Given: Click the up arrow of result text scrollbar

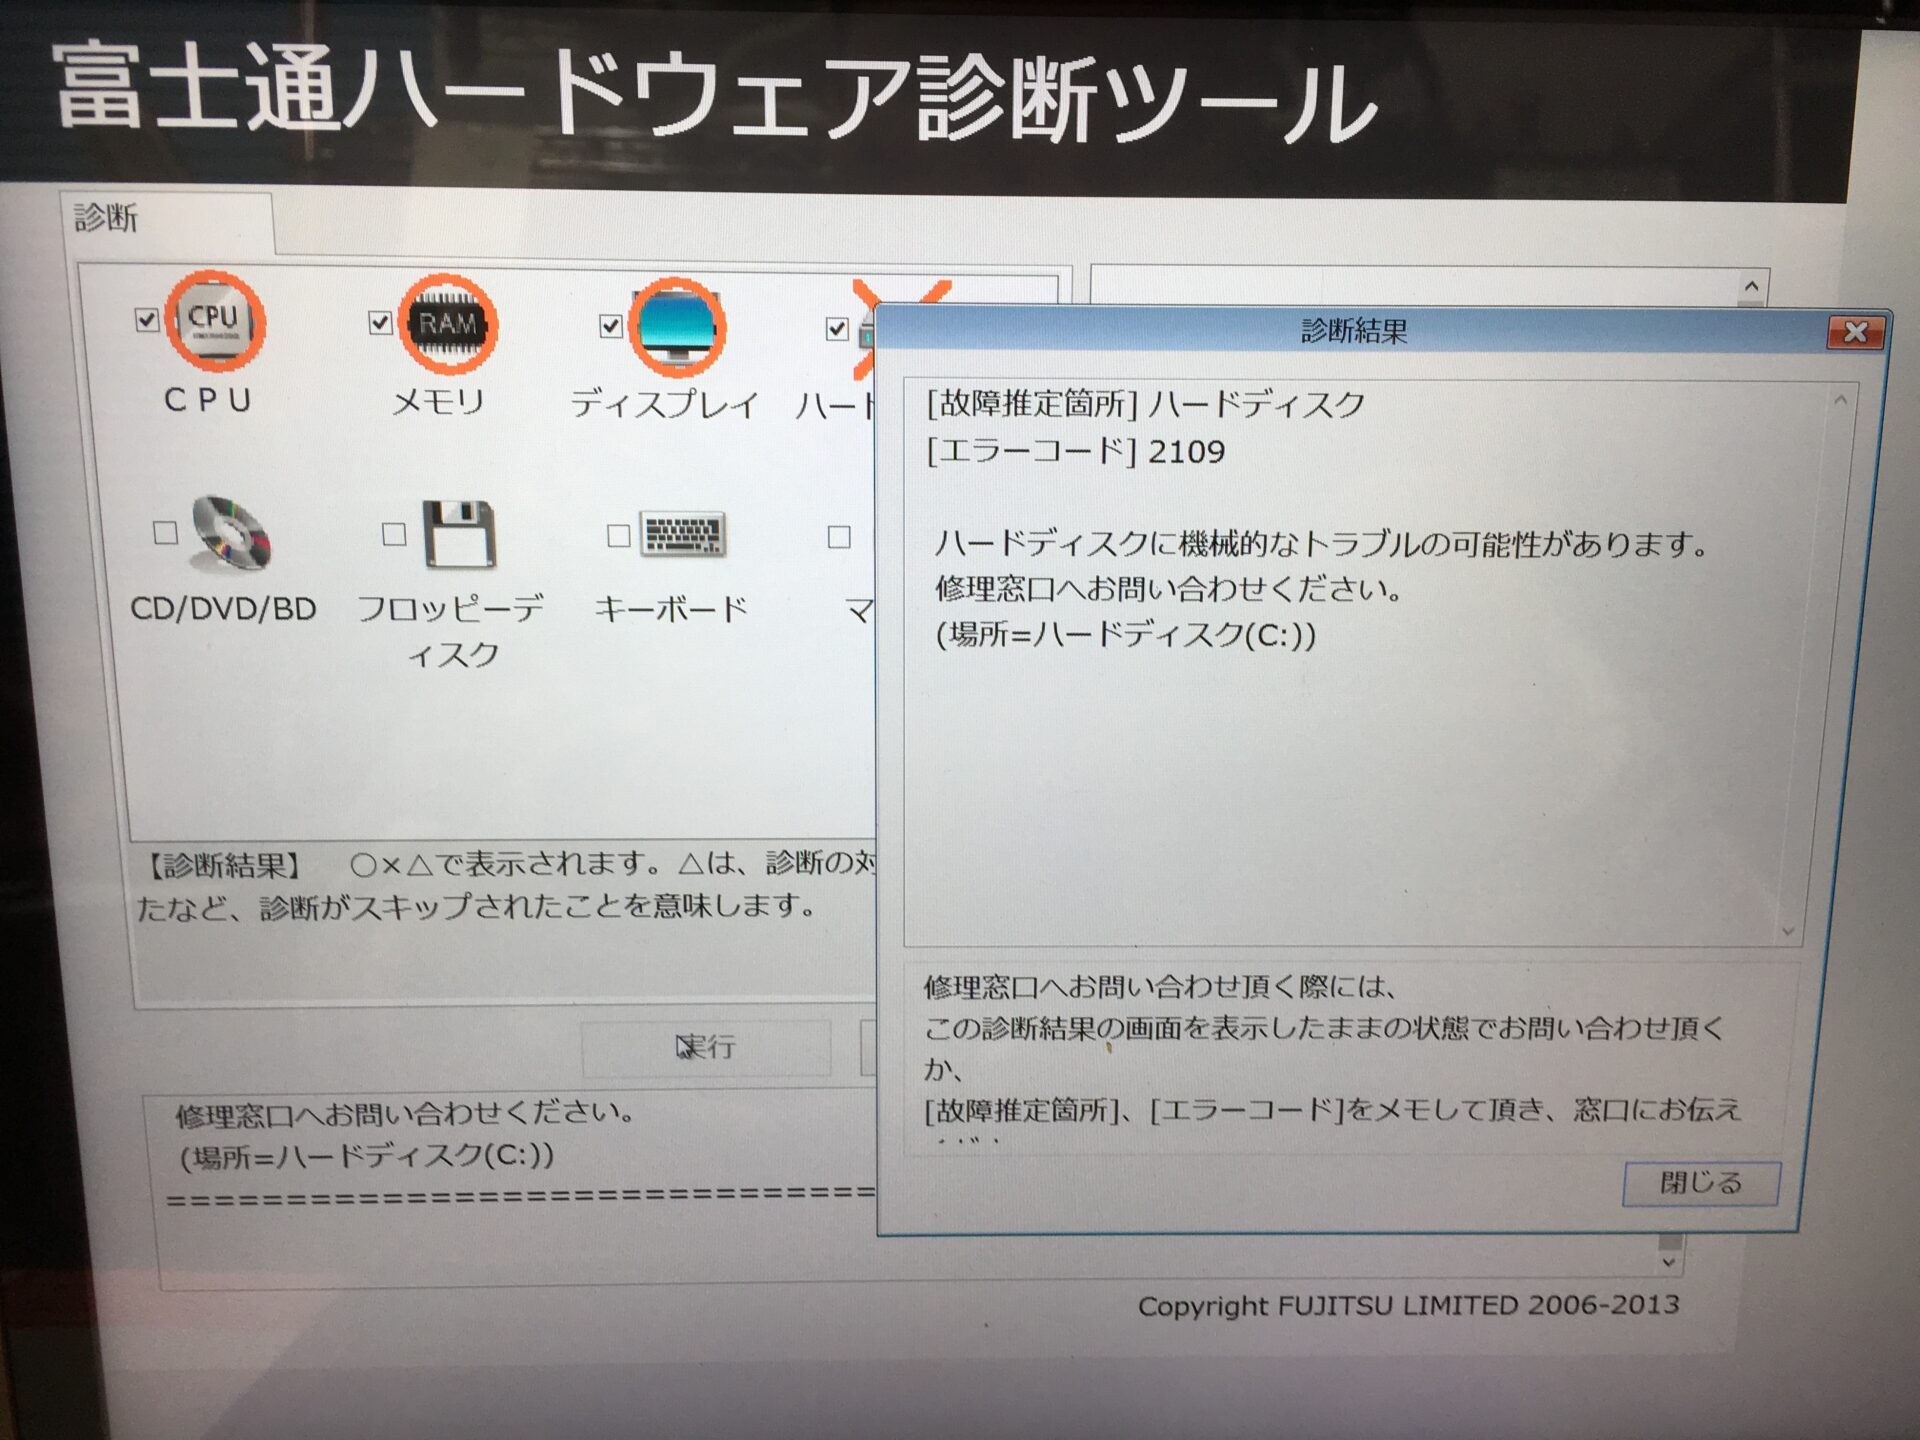Looking at the screenshot, I should pyautogui.click(x=1840, y=401).
